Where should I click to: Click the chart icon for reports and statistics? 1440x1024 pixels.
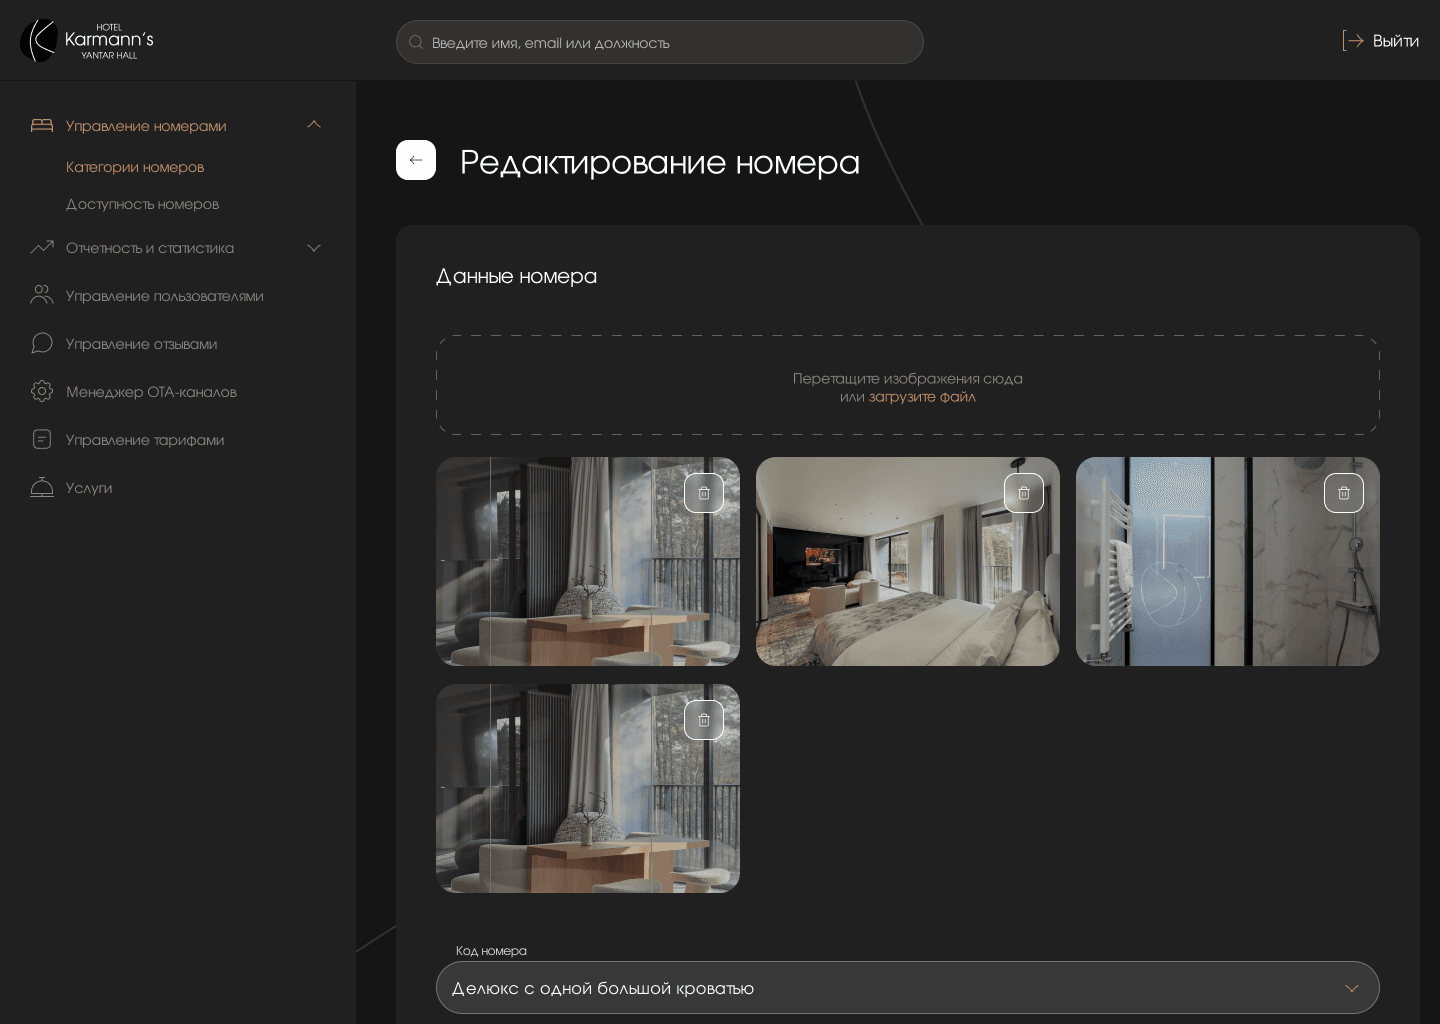click(x=42, y=247)
